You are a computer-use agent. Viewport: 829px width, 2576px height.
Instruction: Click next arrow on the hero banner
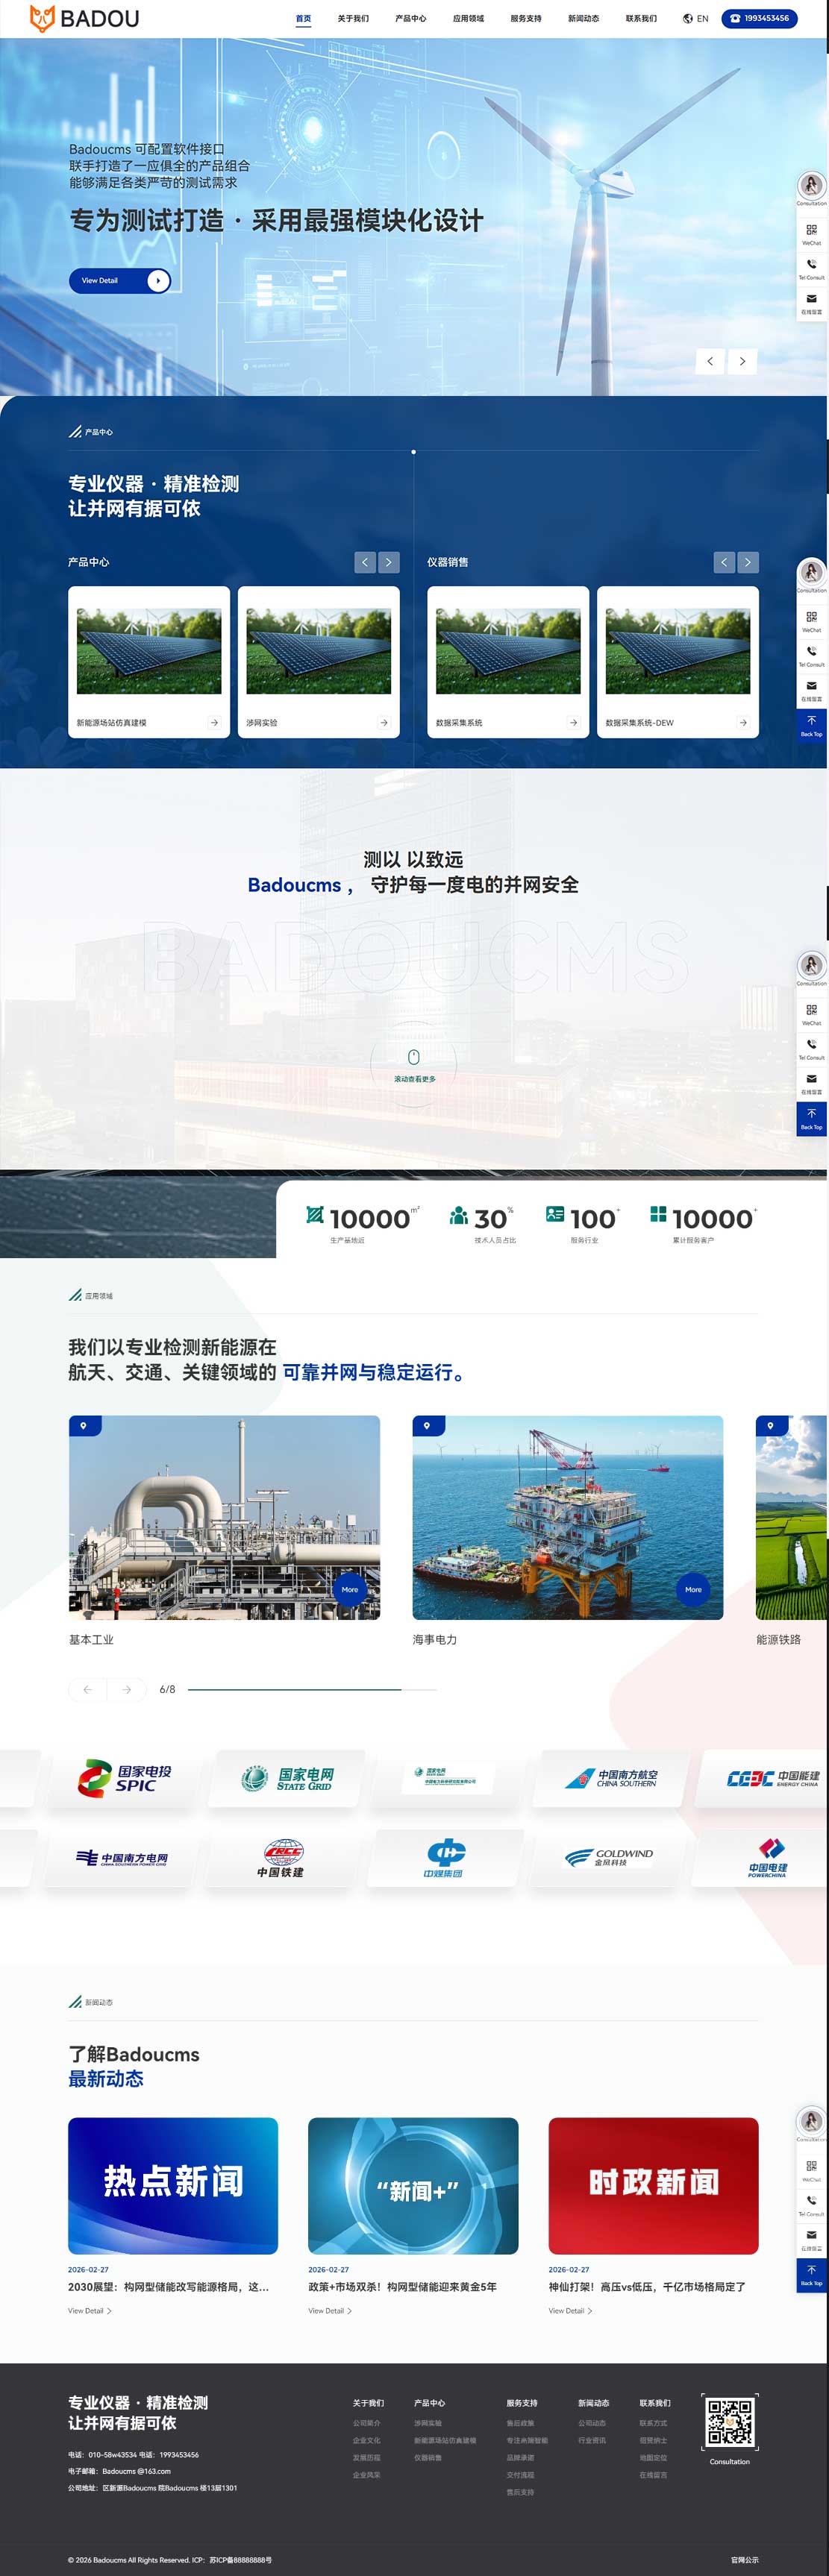(742, 361)
